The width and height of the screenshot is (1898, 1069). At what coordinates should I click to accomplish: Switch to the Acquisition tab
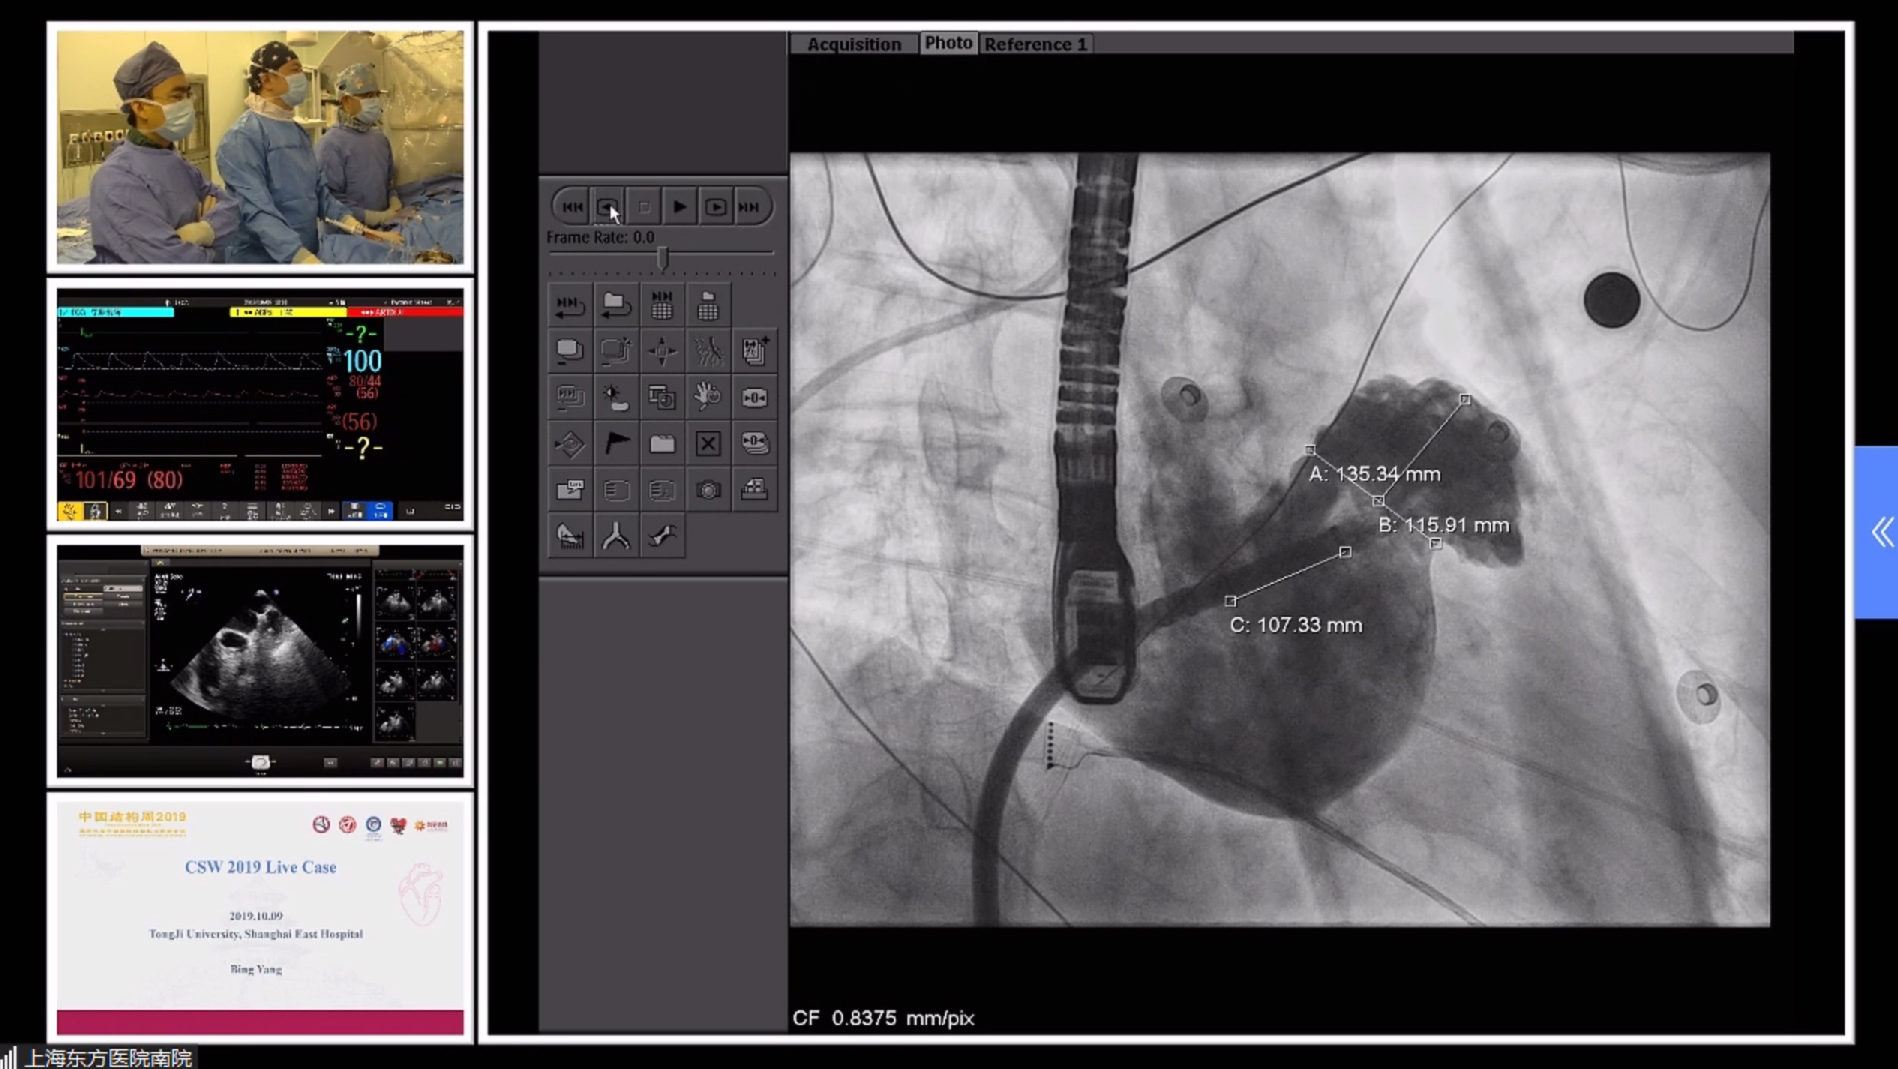(854, 44)
